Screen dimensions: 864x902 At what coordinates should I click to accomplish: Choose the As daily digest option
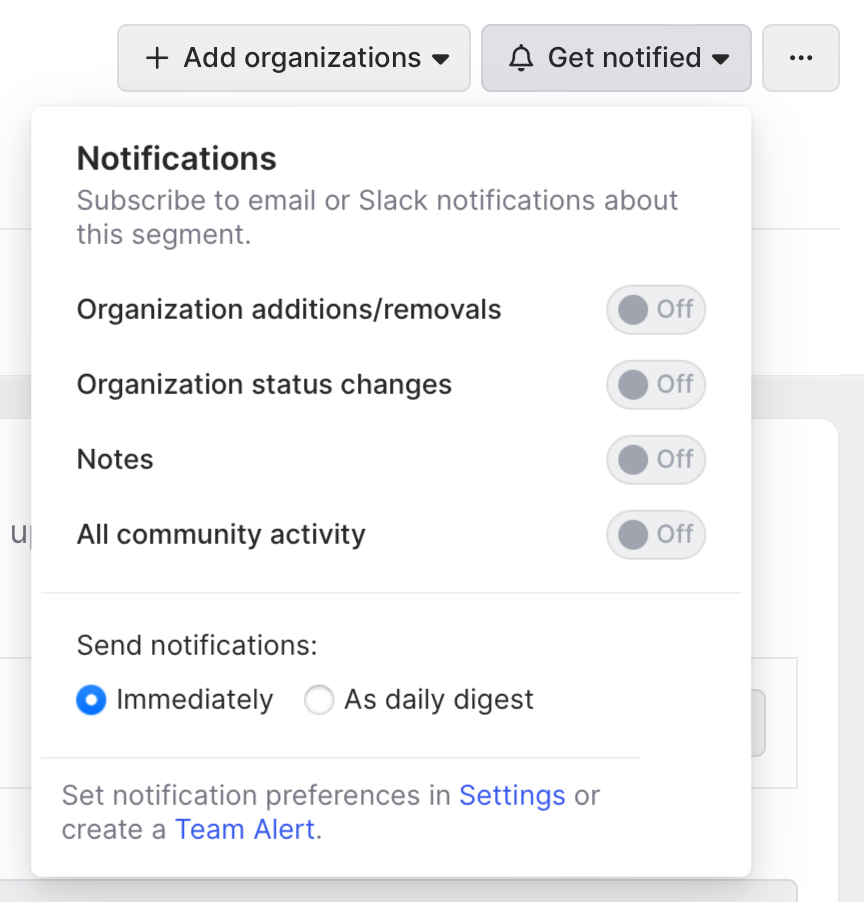pyautogui.click(x=319, y=700)
